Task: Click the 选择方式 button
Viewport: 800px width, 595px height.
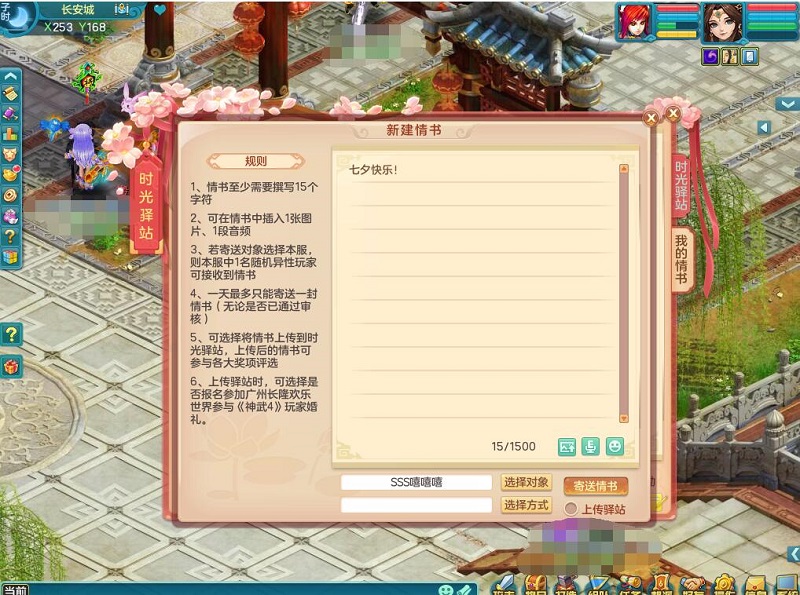Action: (526, 505)
